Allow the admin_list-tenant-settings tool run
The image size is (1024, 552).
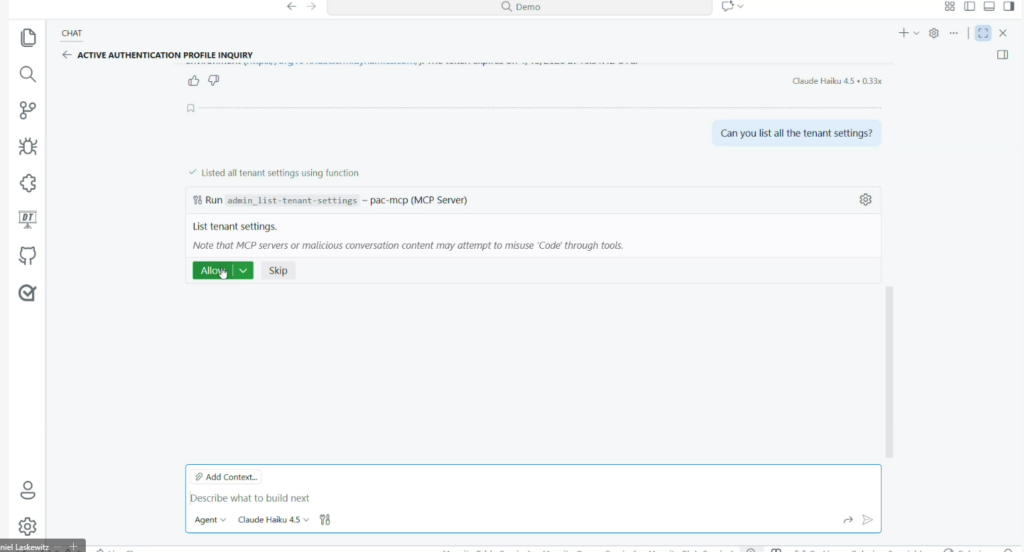click(212, 270)
